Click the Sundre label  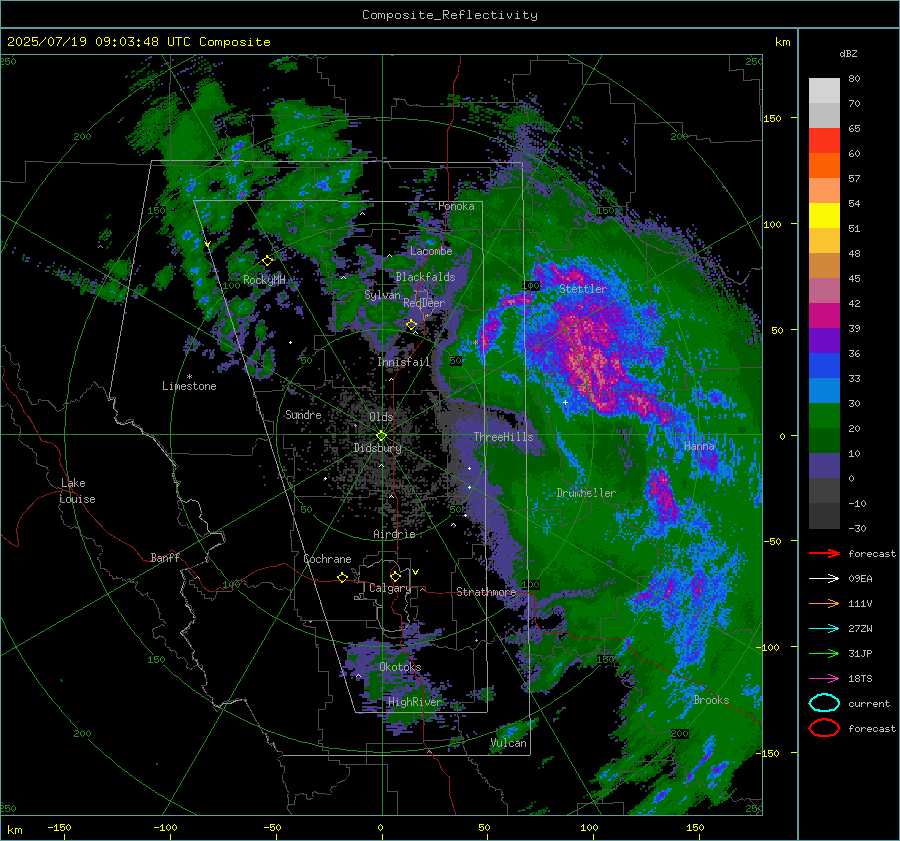[303, 414]
